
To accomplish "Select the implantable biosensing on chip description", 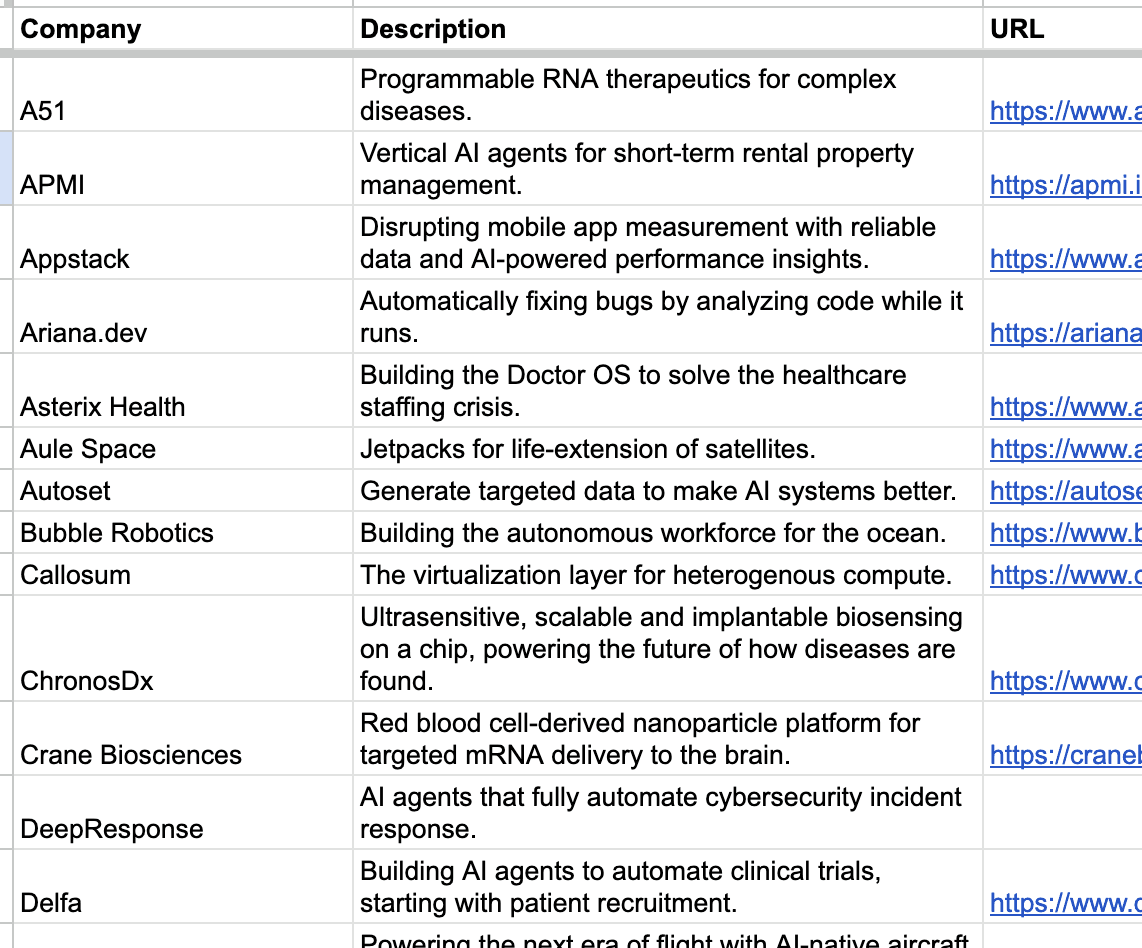I will (x=668, y=649).
